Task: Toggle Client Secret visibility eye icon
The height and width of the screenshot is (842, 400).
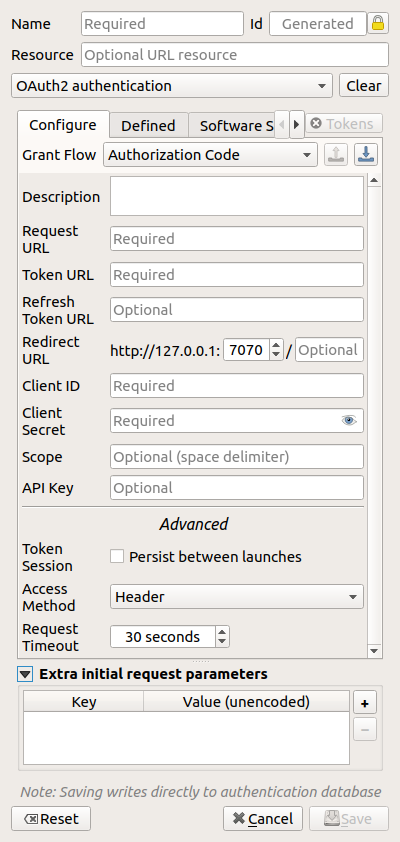Action: [x=349, y=420]
